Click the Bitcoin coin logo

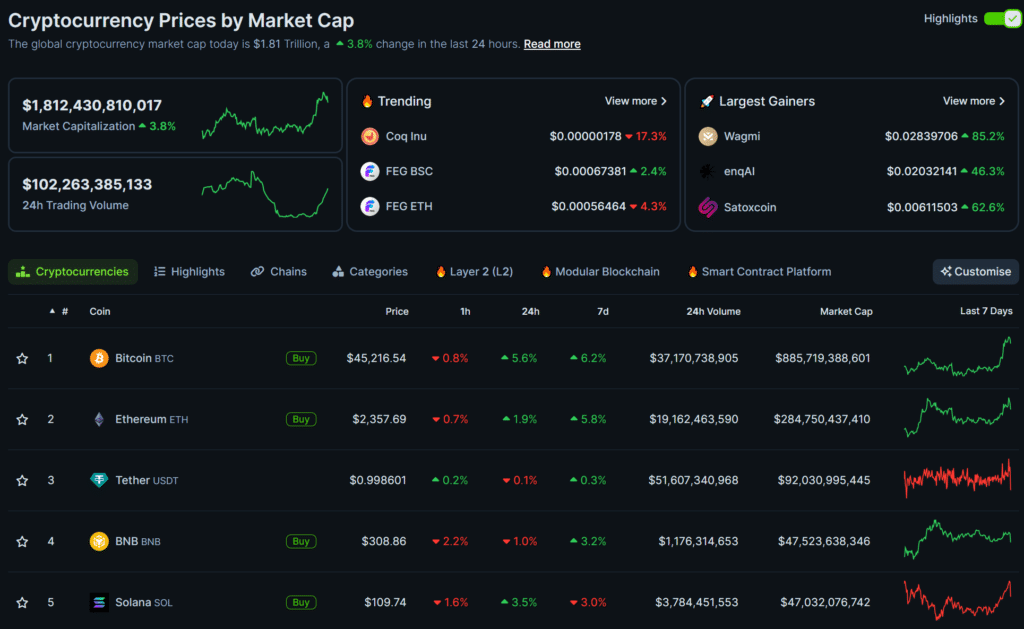click(x=99, y=358)
